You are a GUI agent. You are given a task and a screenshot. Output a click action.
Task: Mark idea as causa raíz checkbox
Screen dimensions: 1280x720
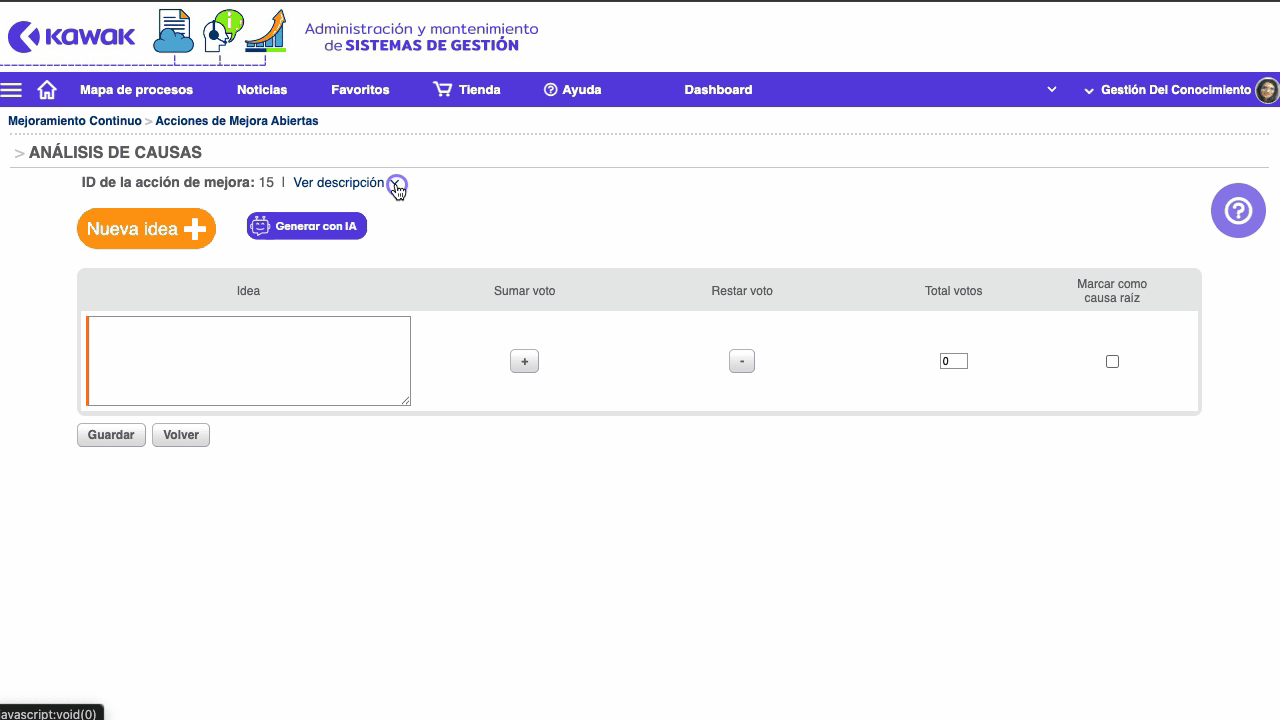coord(1112,361)
